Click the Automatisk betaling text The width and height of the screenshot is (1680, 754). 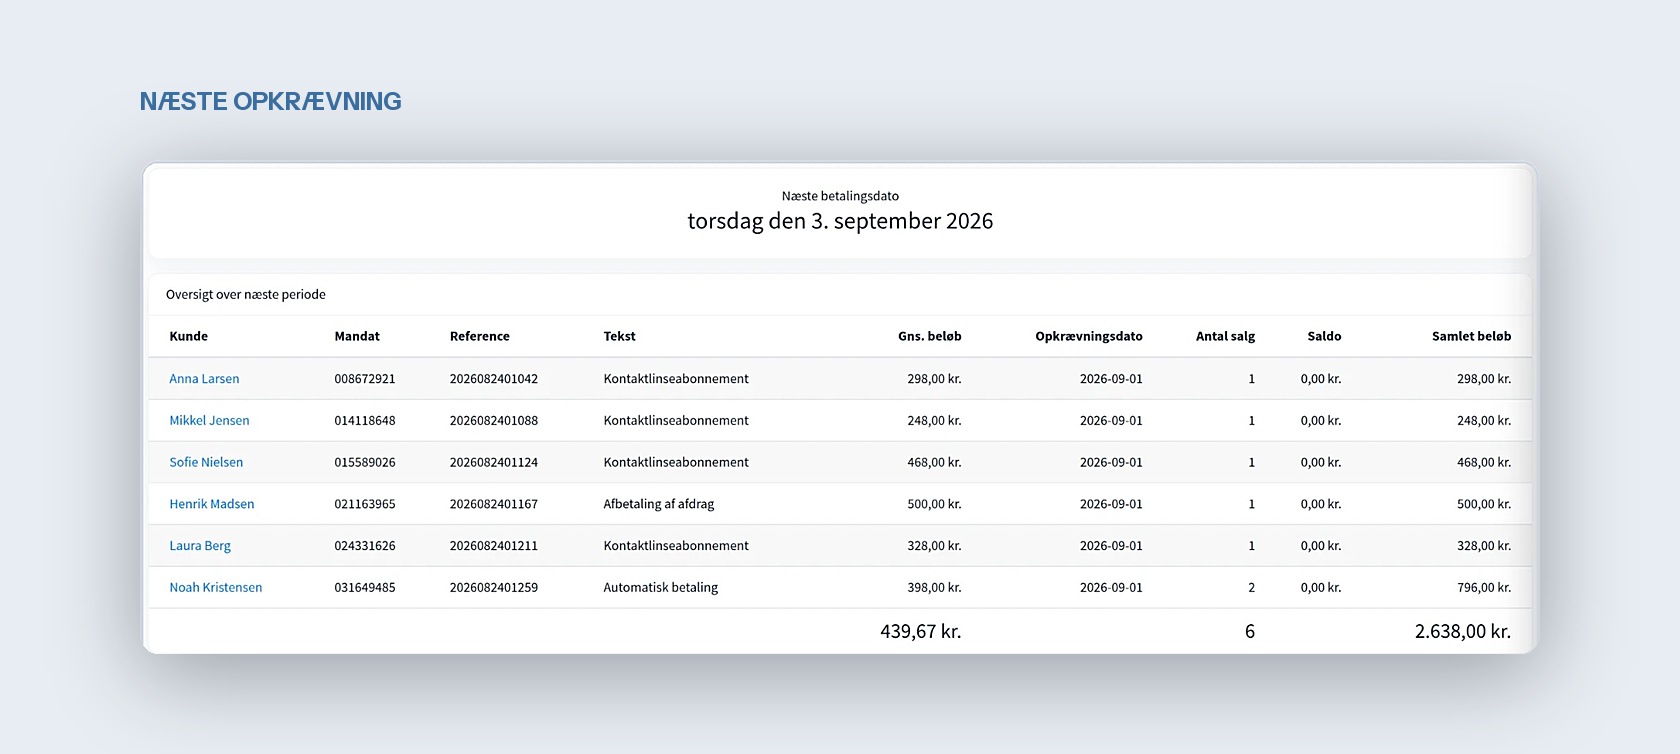660,588
